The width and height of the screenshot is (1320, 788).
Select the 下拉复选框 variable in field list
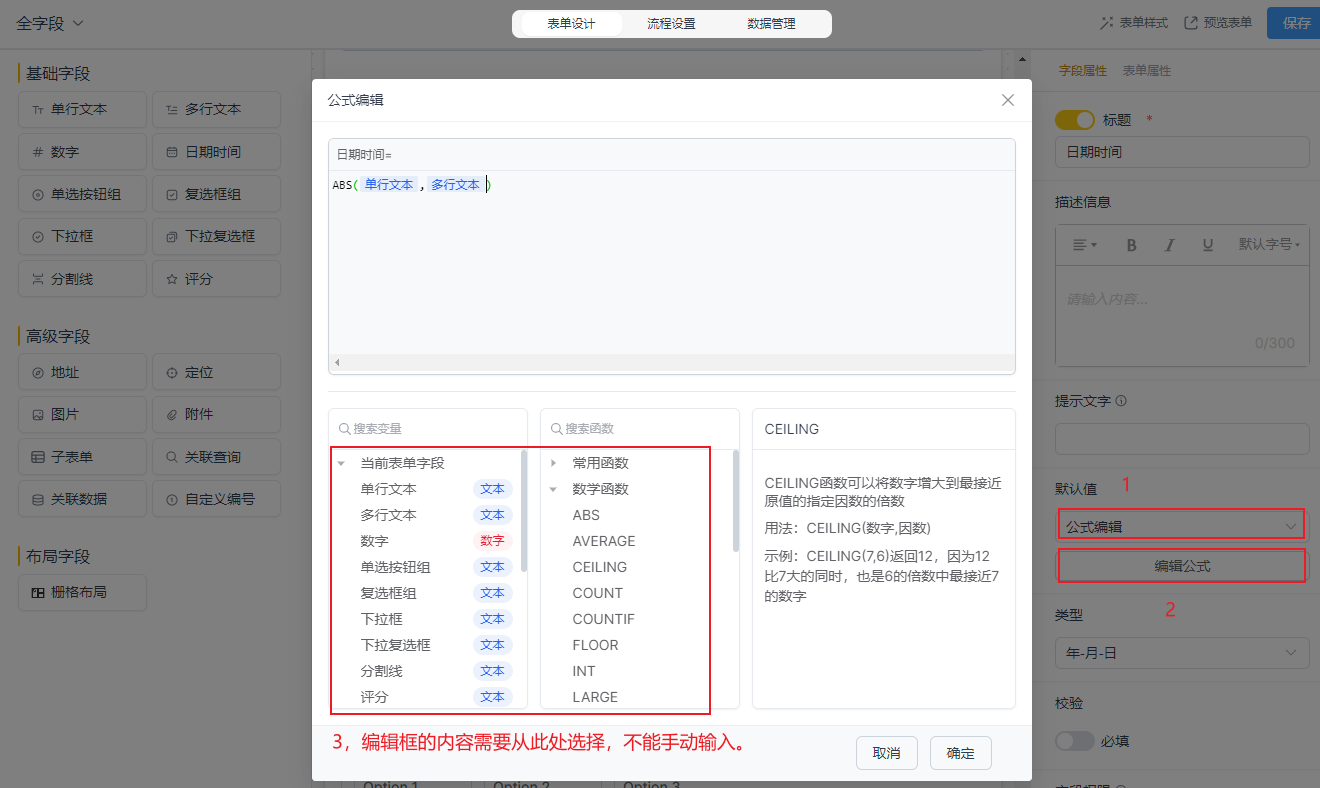428,645
